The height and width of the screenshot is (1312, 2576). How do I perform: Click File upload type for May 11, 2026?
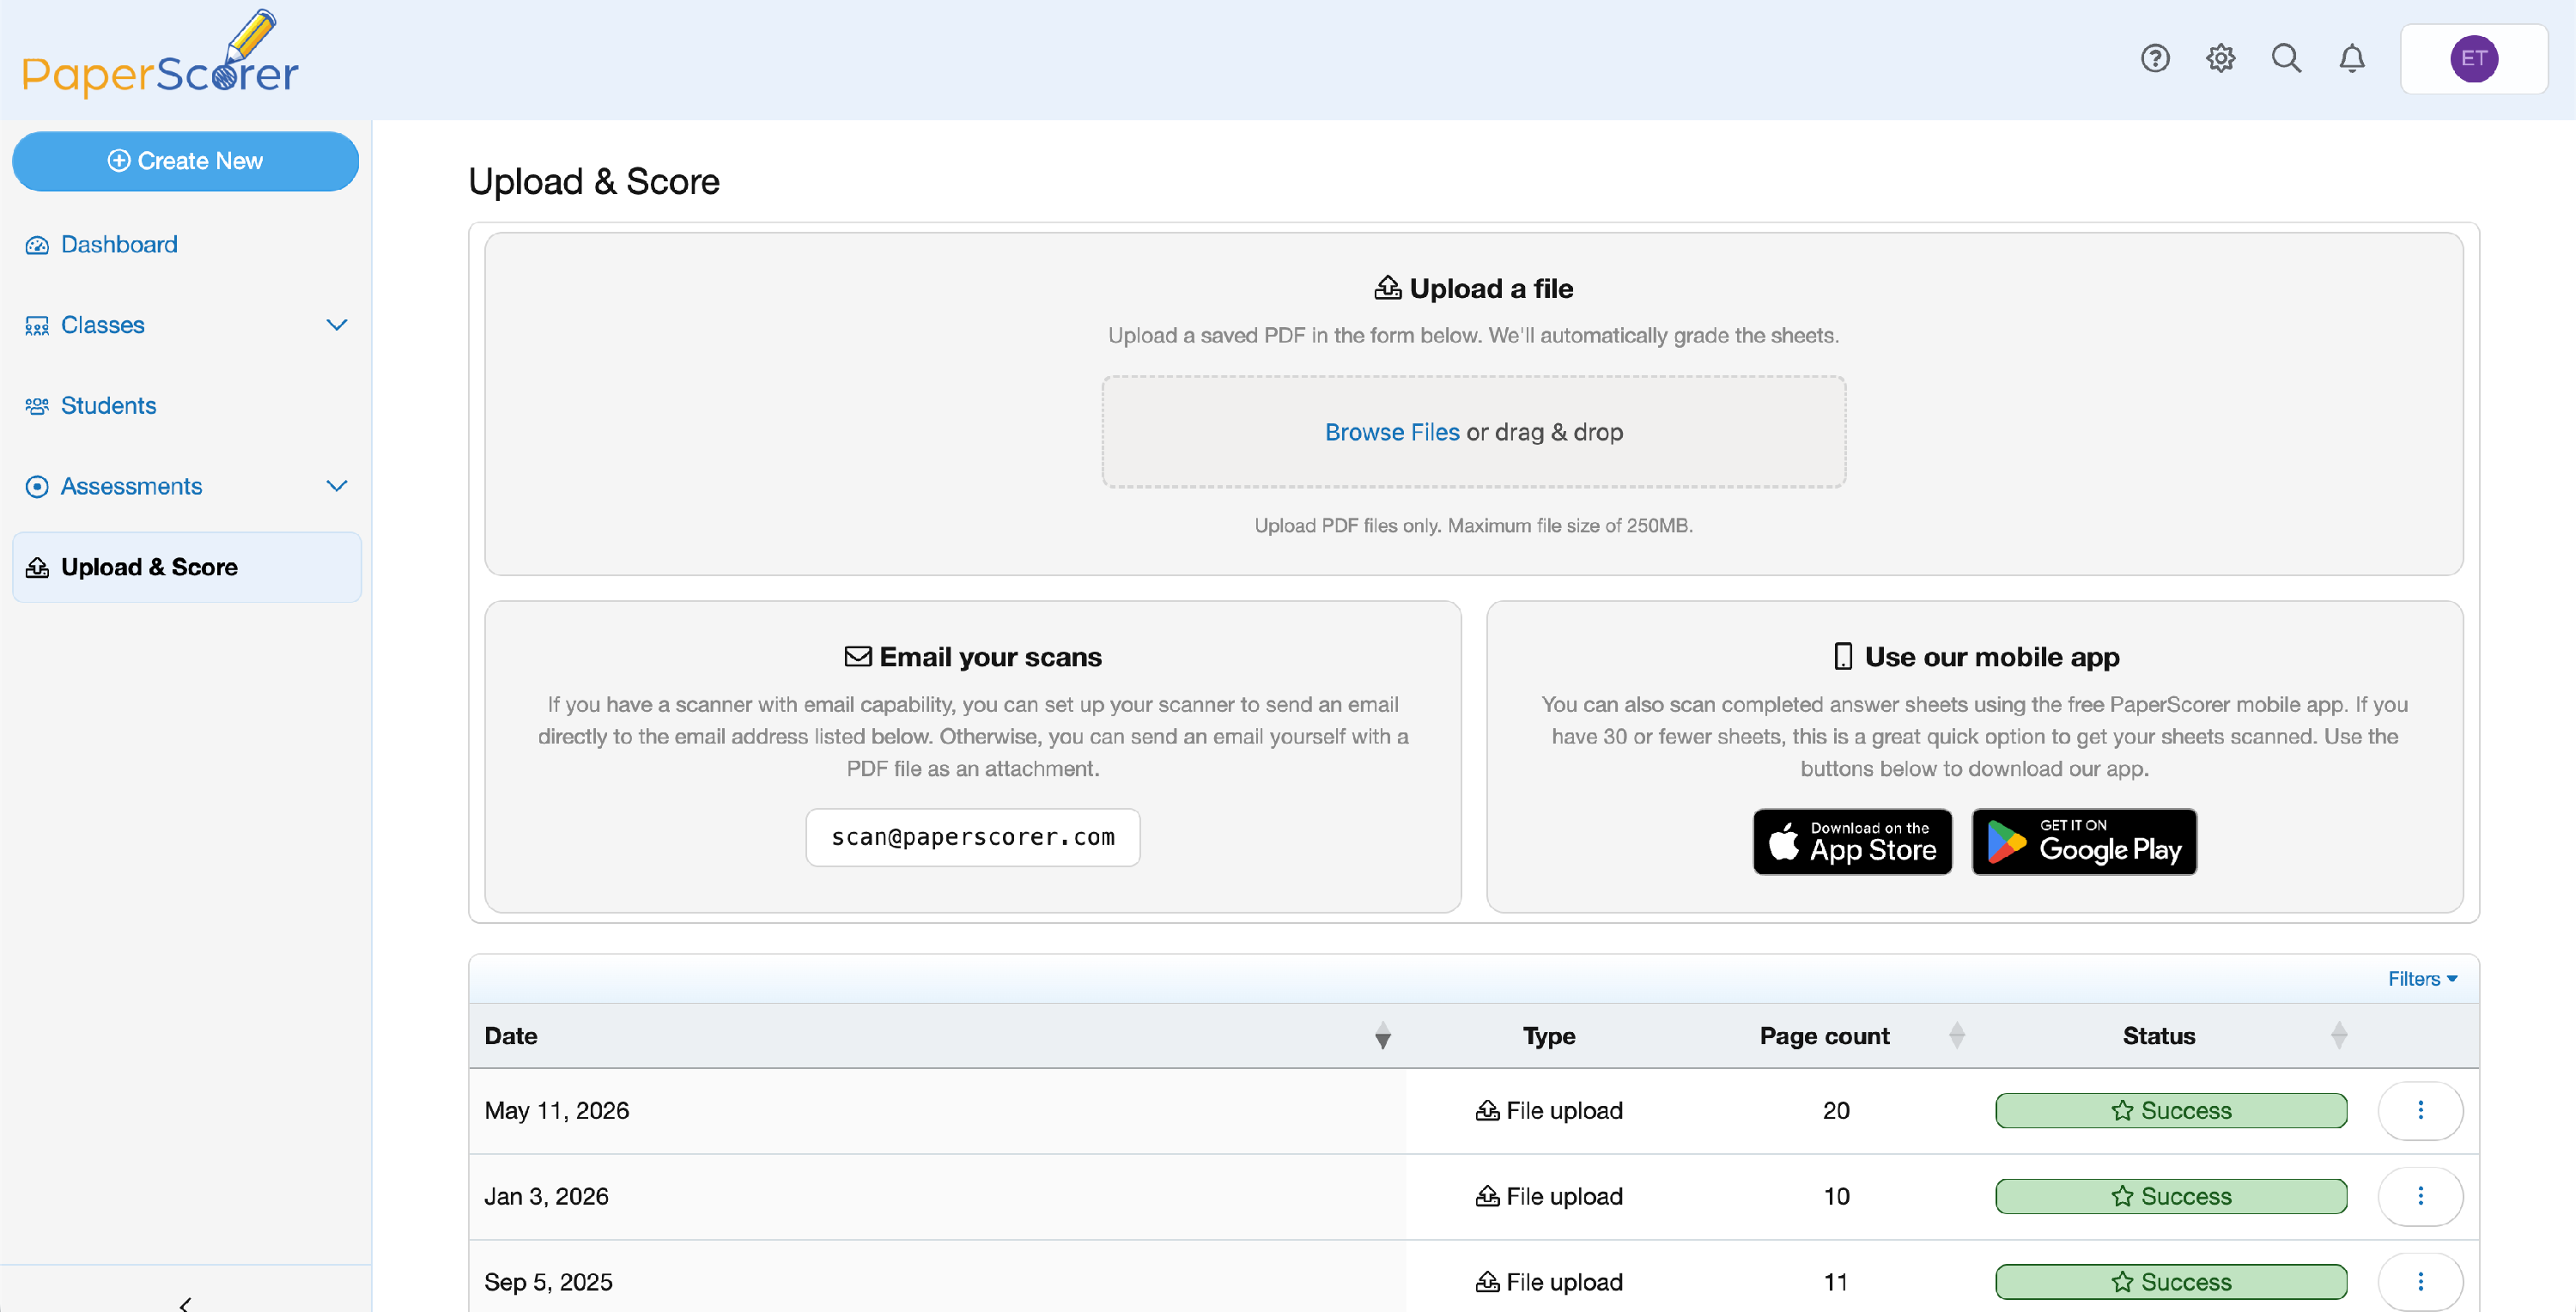[x=1549, y=1110]
